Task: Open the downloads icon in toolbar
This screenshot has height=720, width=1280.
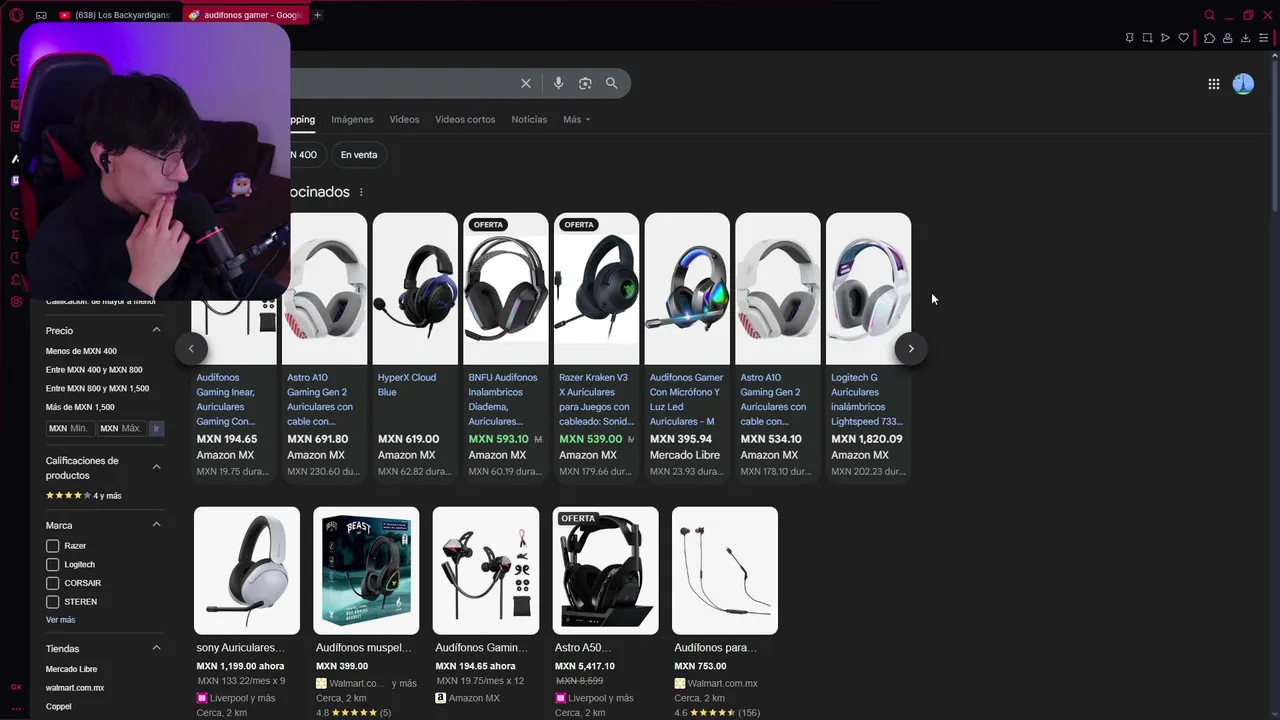Action: [1246, 38]
